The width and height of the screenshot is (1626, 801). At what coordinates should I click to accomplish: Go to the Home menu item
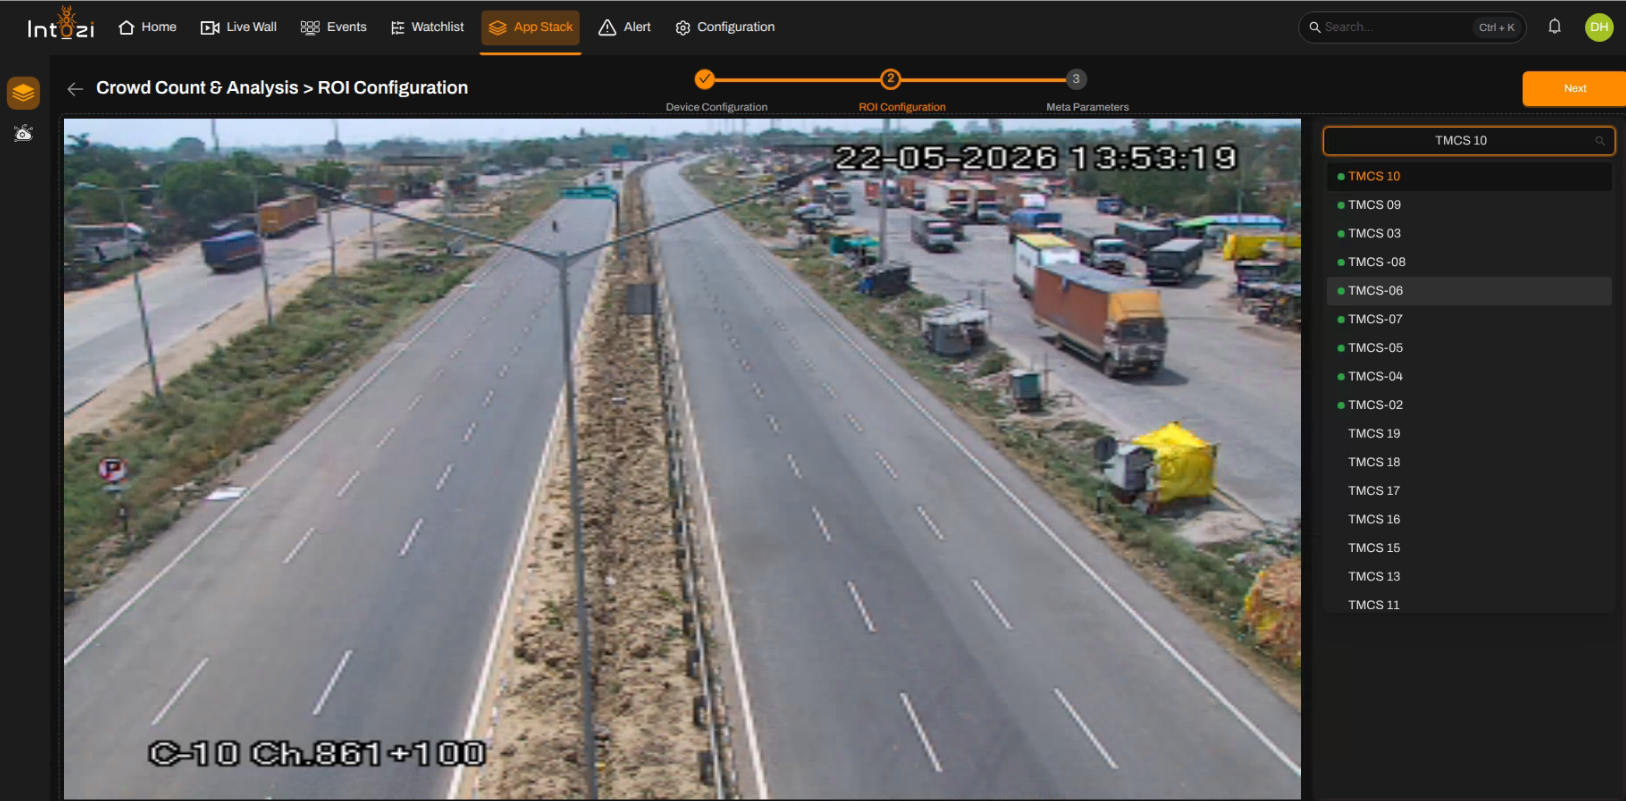(147, 27)
